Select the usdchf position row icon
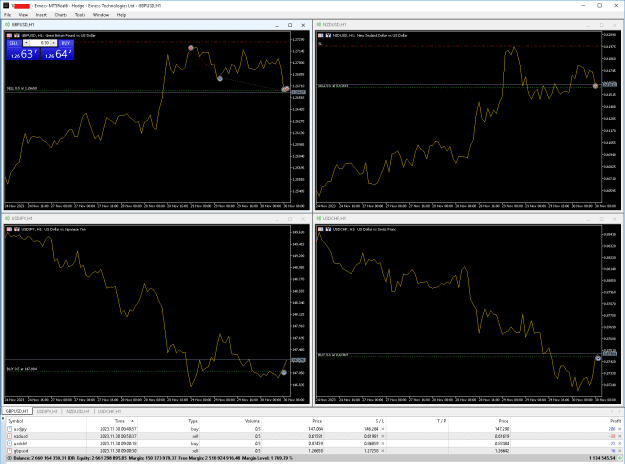Viewport: 625px width, 464px height. click(x=10, y=443)
